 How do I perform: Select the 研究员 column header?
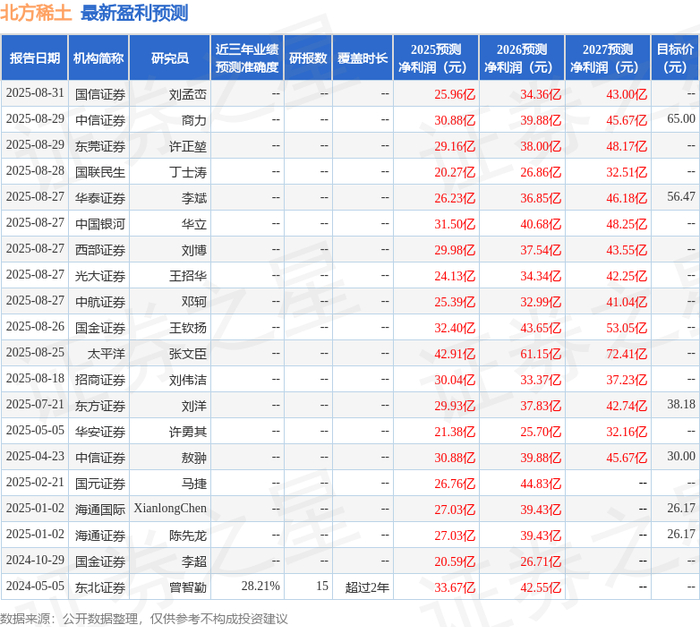(x=170, y=58)
